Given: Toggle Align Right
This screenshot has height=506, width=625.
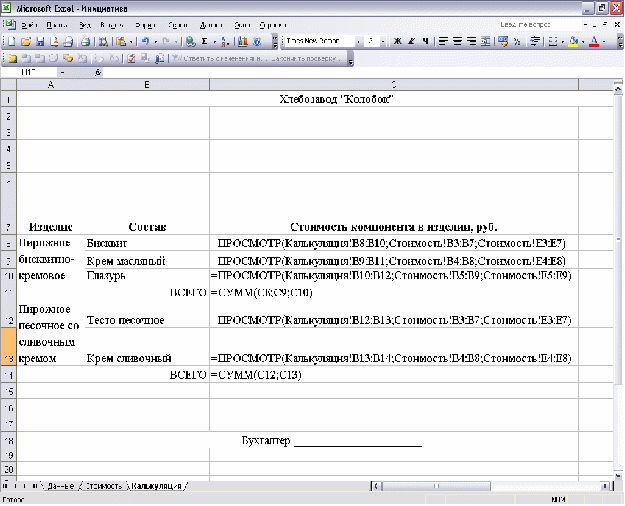Looking at the screenshot, I should tap(472, 41).
